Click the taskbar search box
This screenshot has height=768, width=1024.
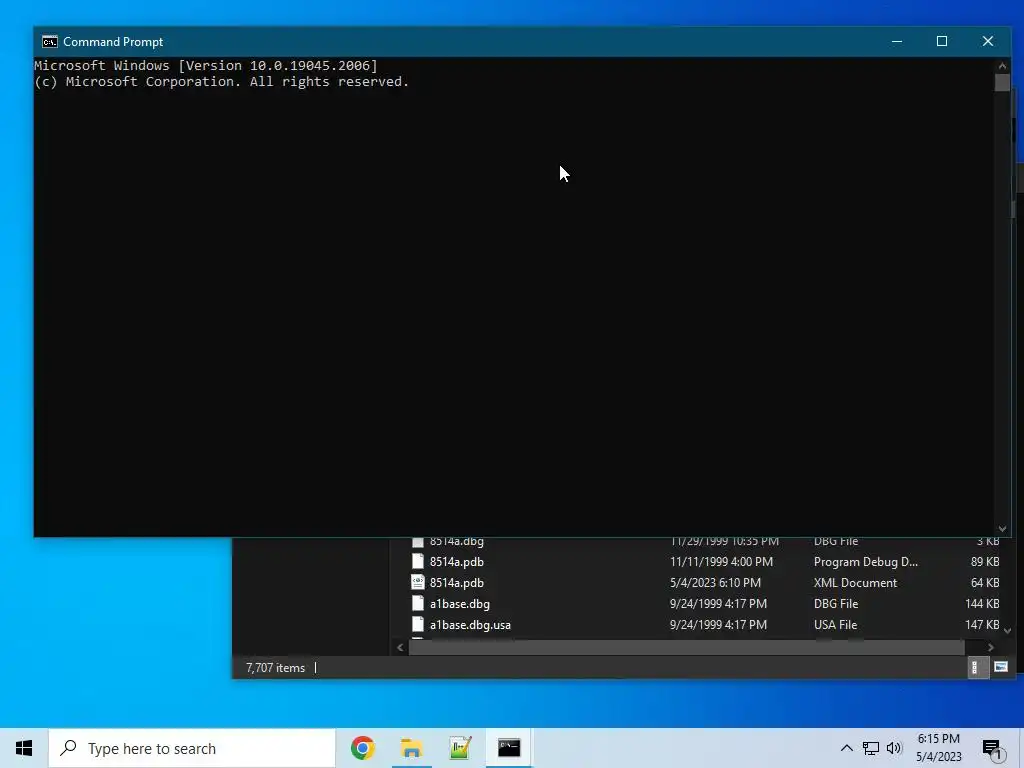(x=192, y=748)
